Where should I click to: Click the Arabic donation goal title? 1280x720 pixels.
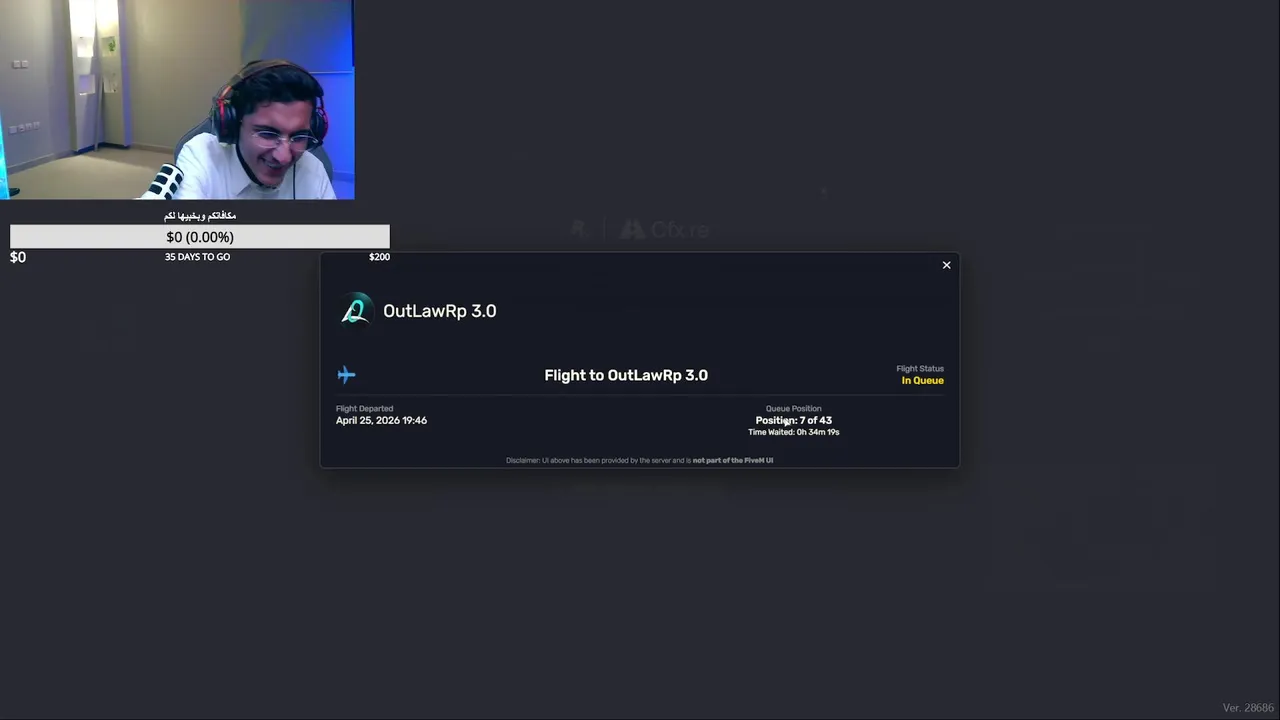[x=200, y=216]
